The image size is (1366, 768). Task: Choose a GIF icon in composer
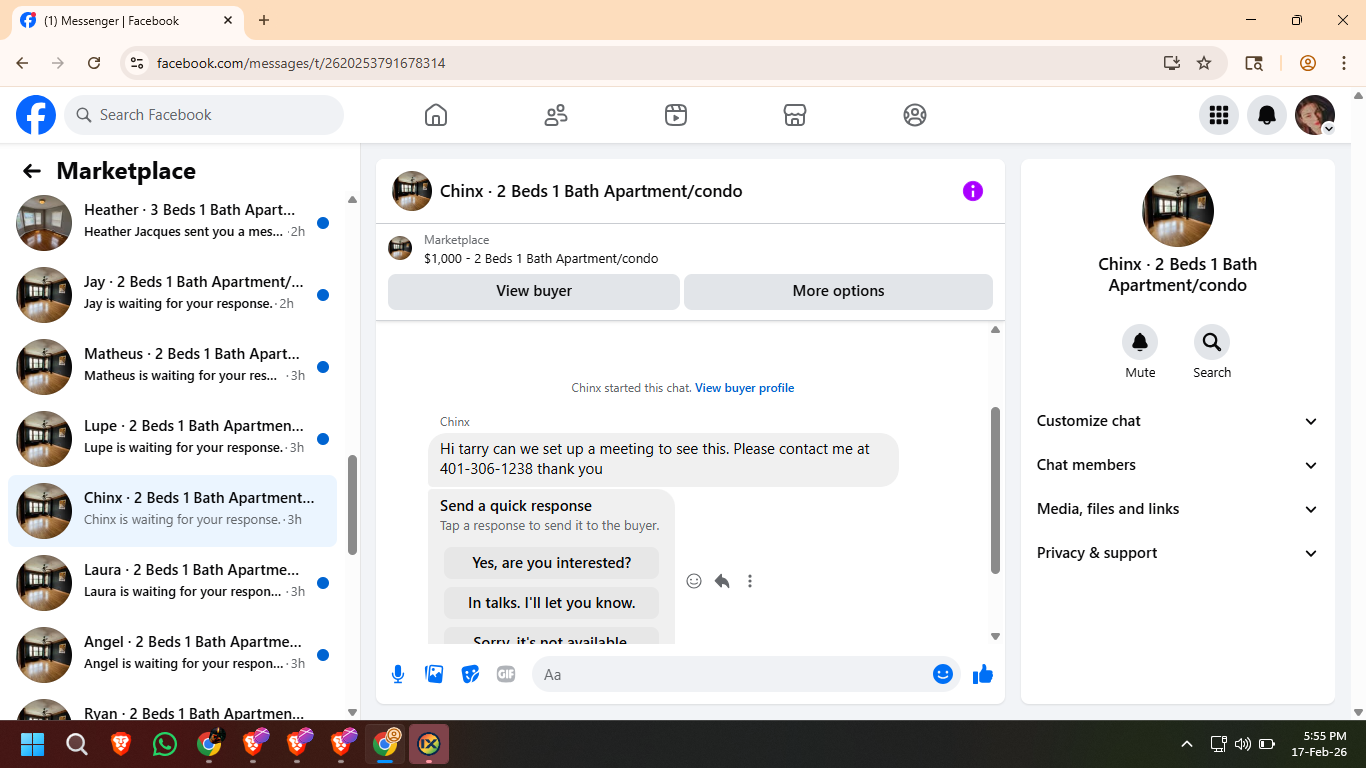point(506,674)
